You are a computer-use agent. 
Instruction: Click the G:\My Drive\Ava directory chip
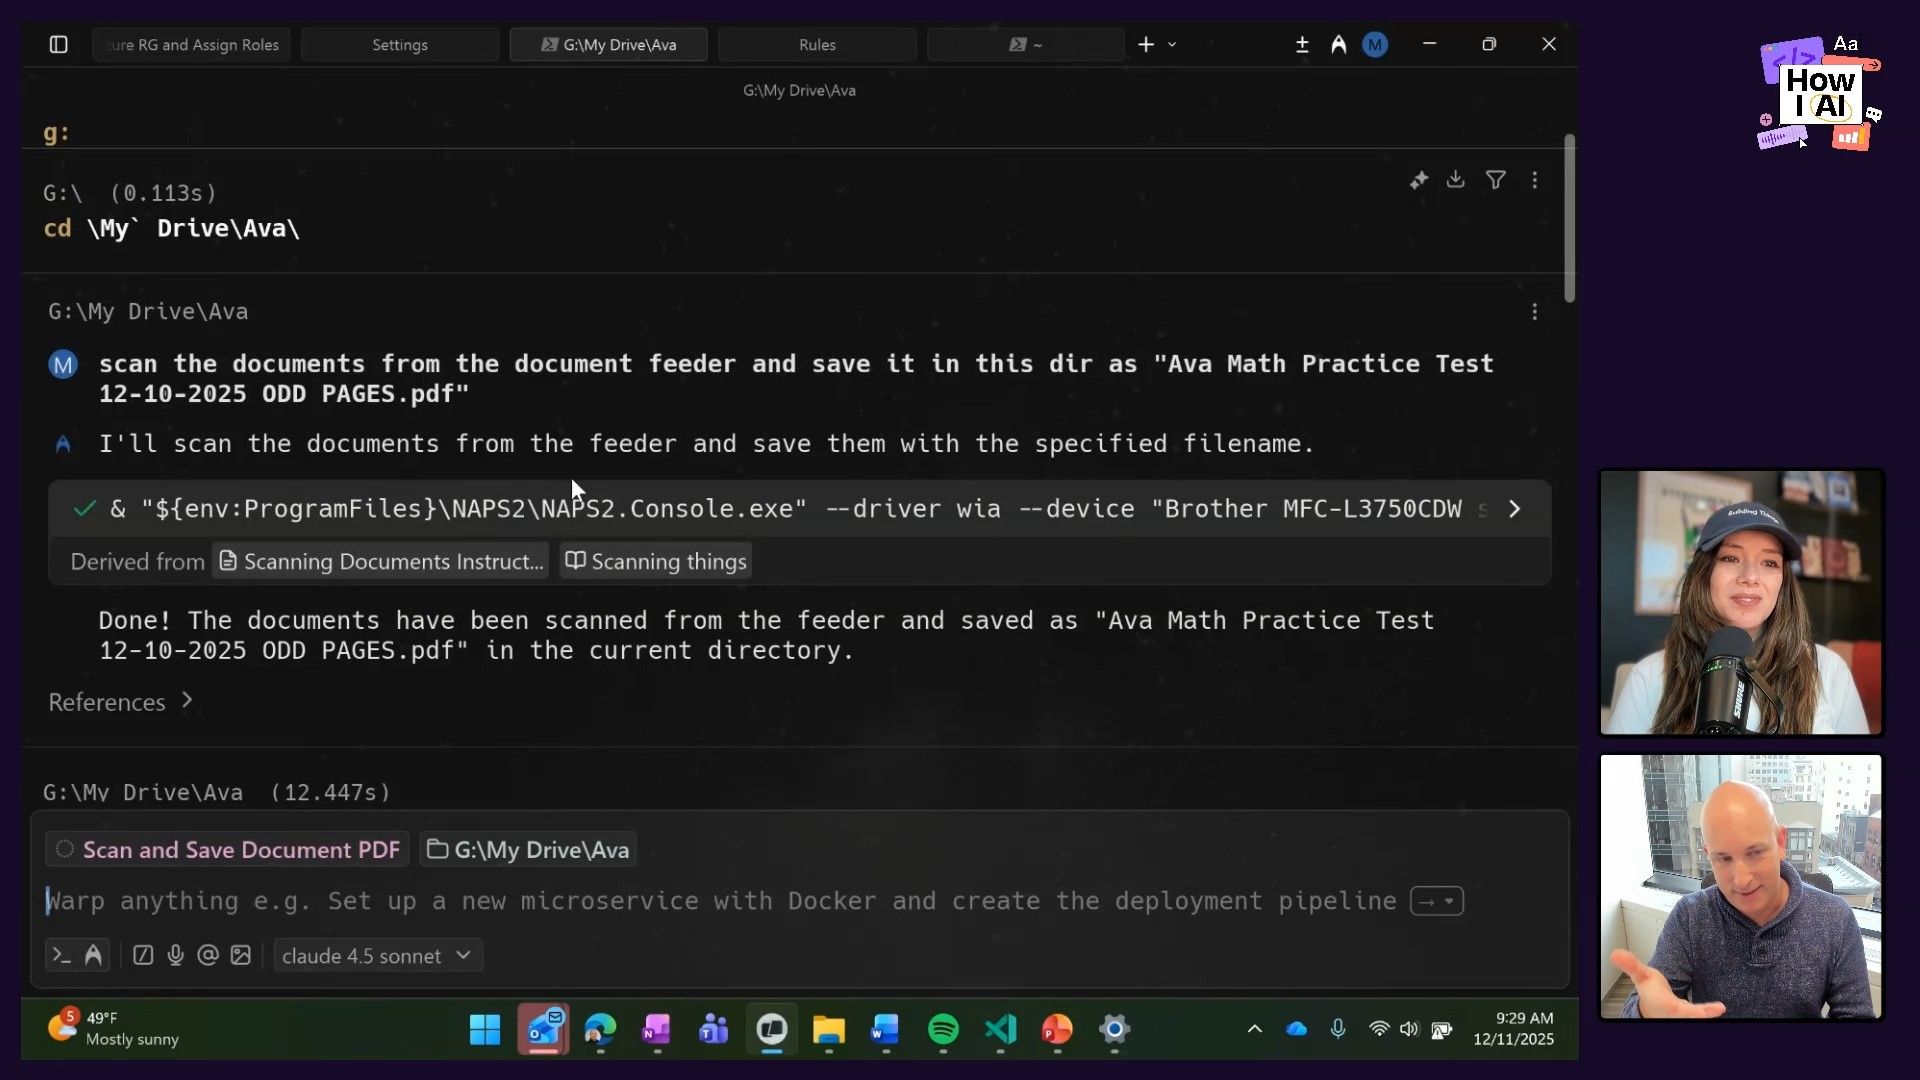click(528, 849)
